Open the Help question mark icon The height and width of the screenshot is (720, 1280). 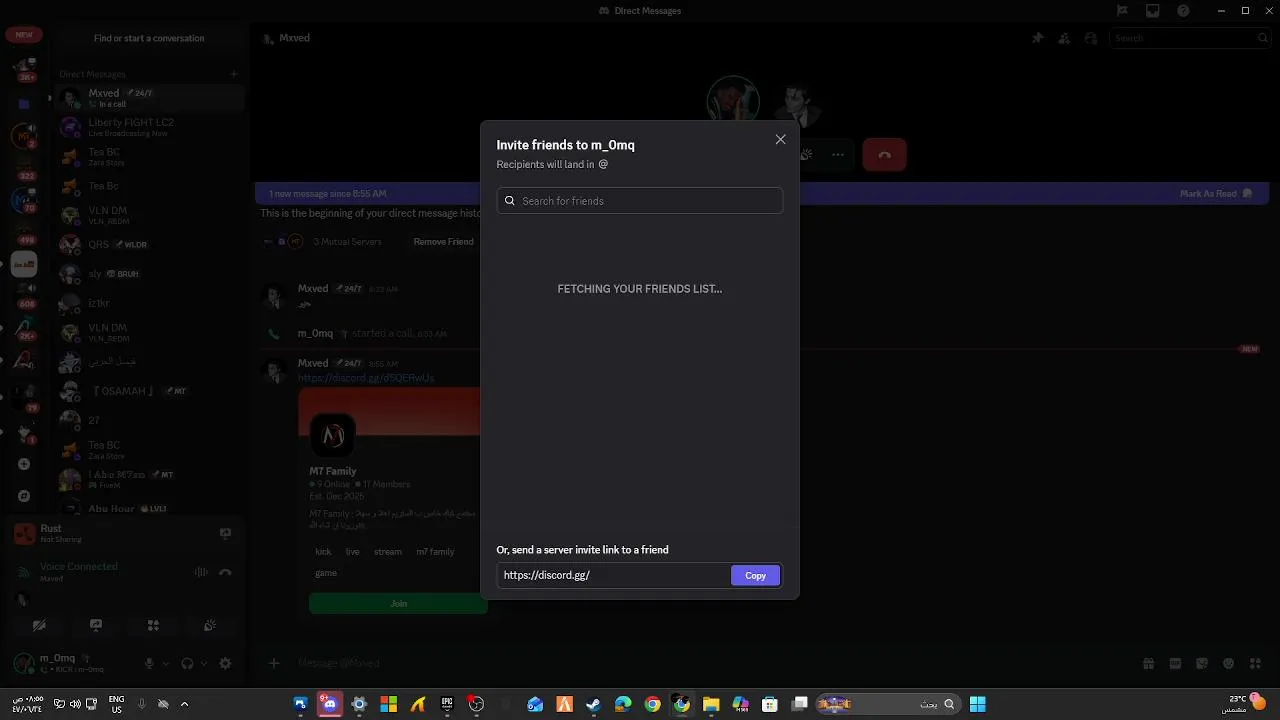(x=1183, y=11)
